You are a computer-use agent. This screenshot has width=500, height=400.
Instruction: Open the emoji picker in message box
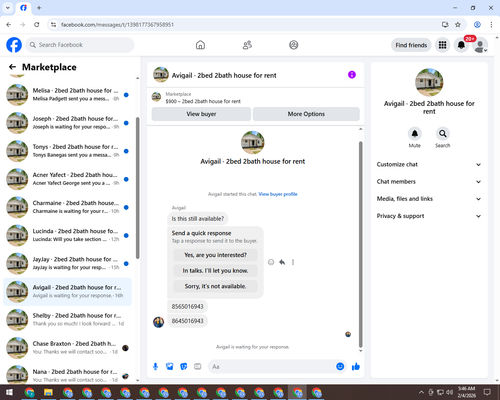(x=340, y=367)
